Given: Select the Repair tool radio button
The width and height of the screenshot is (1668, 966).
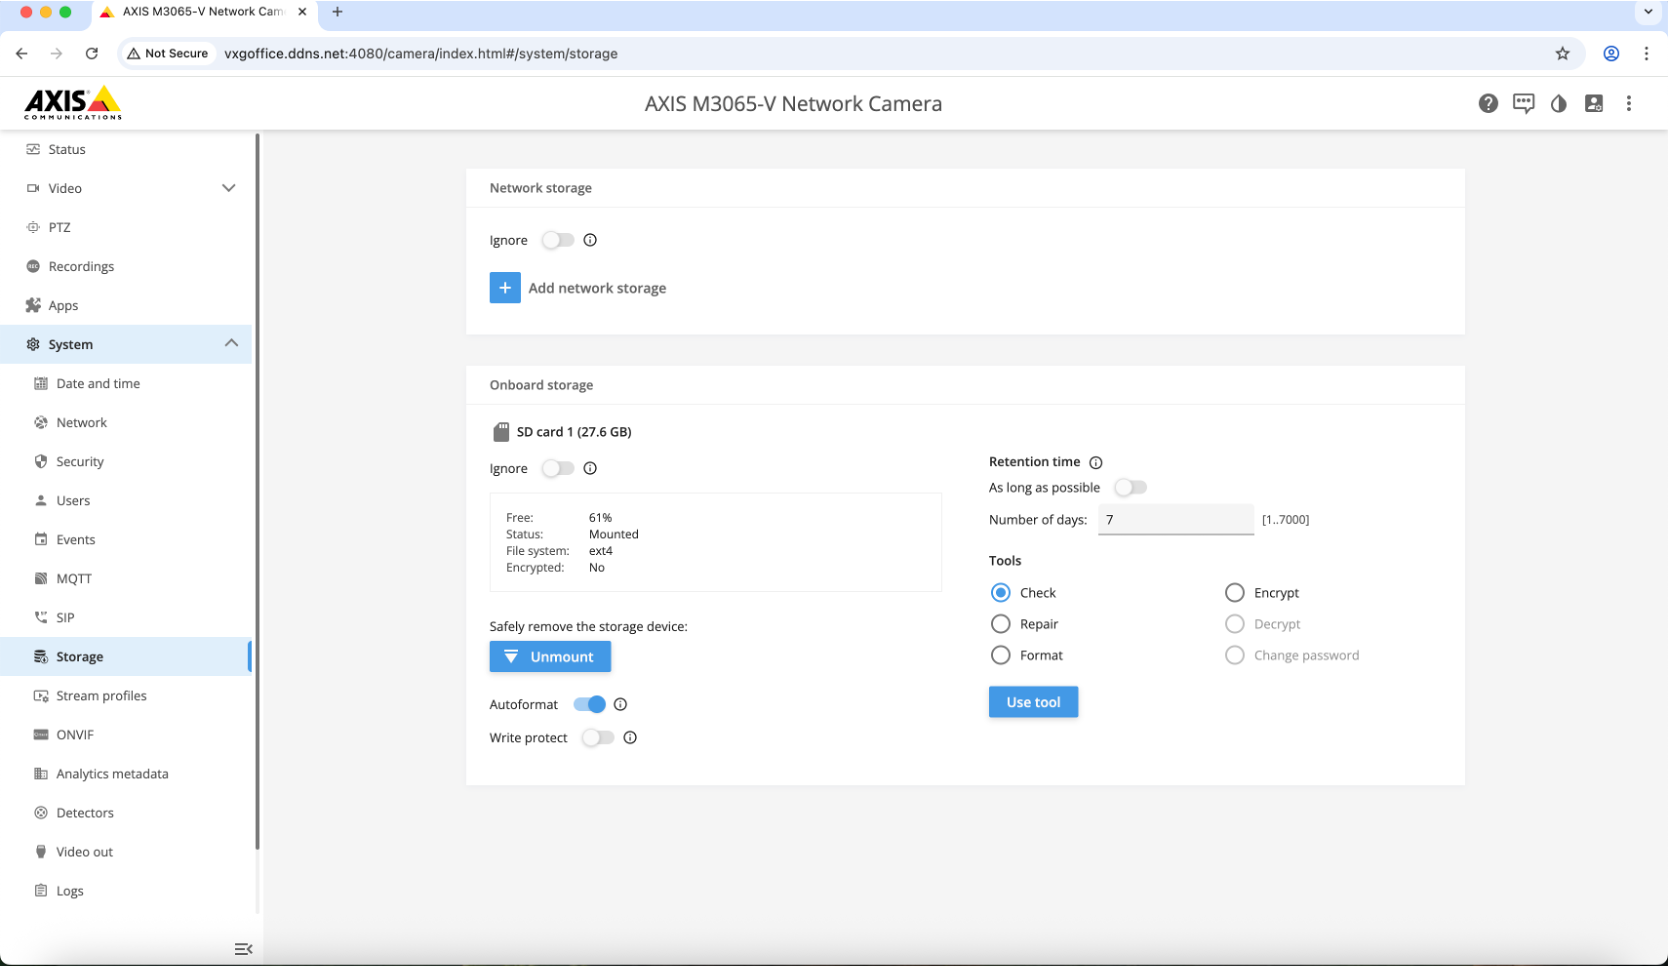Looking at the screenshot, I should point(1000,624).
